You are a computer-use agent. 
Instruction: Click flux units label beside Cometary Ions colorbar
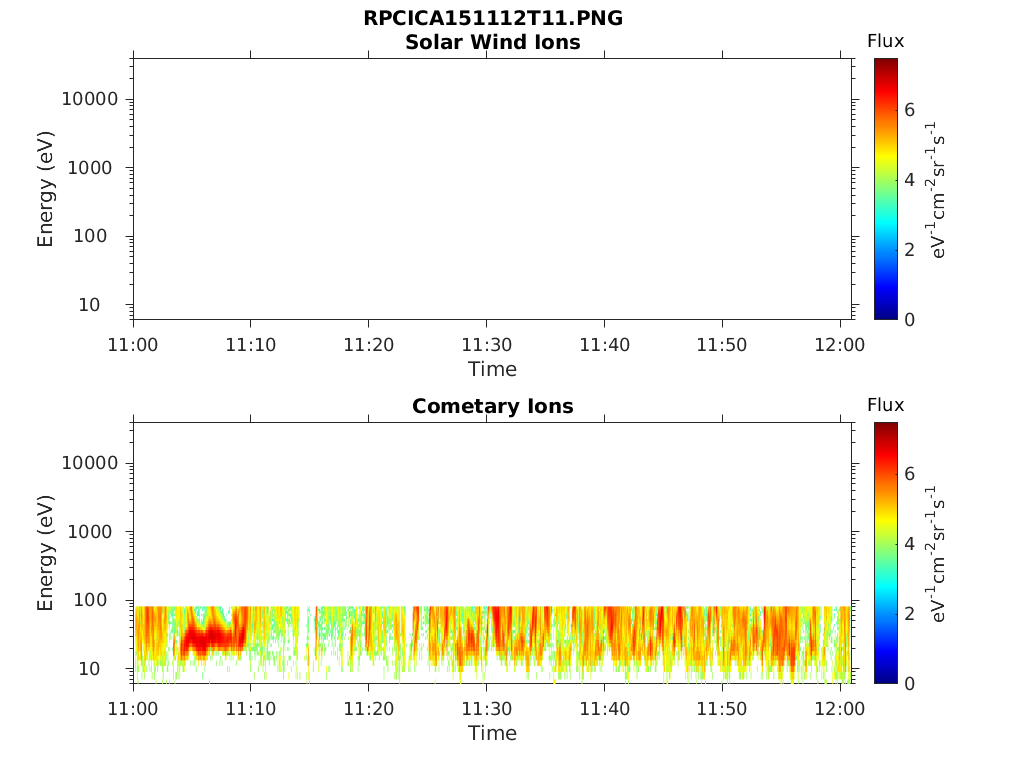(935, 554)
